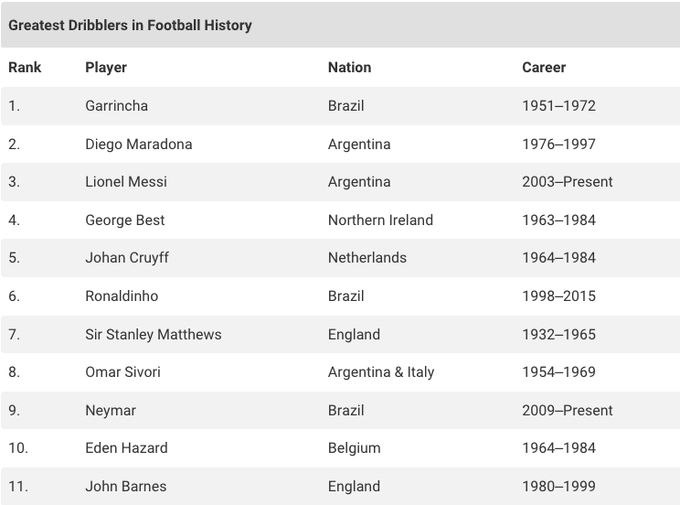This screenshot has height=505, width=680.
Task: Click the Rank column header
Action: pos(24,67)
